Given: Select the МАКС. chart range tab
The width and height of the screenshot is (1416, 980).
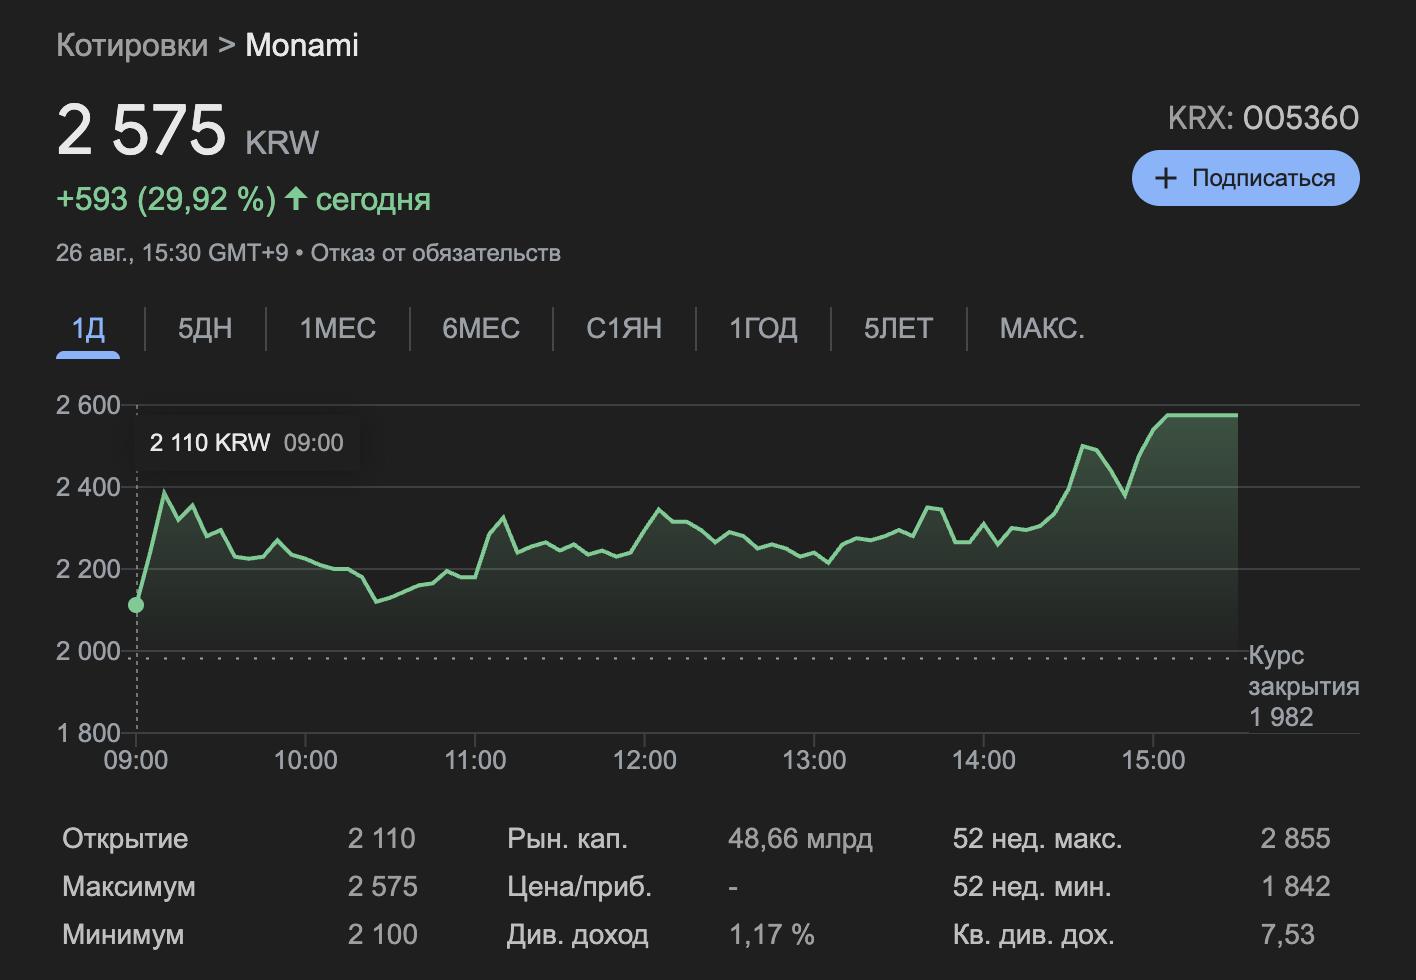Looking at the screenshot, I should pos(1042,328).
